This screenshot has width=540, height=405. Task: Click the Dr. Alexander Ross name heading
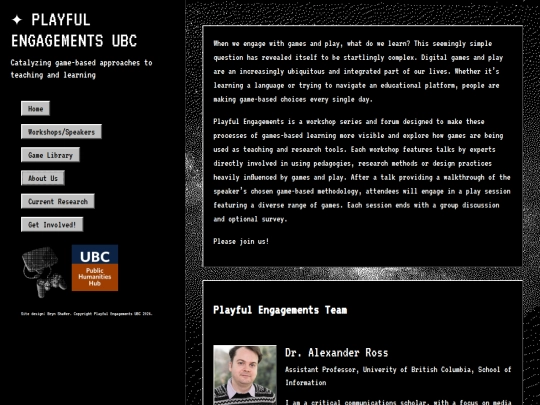coord(336,353)
